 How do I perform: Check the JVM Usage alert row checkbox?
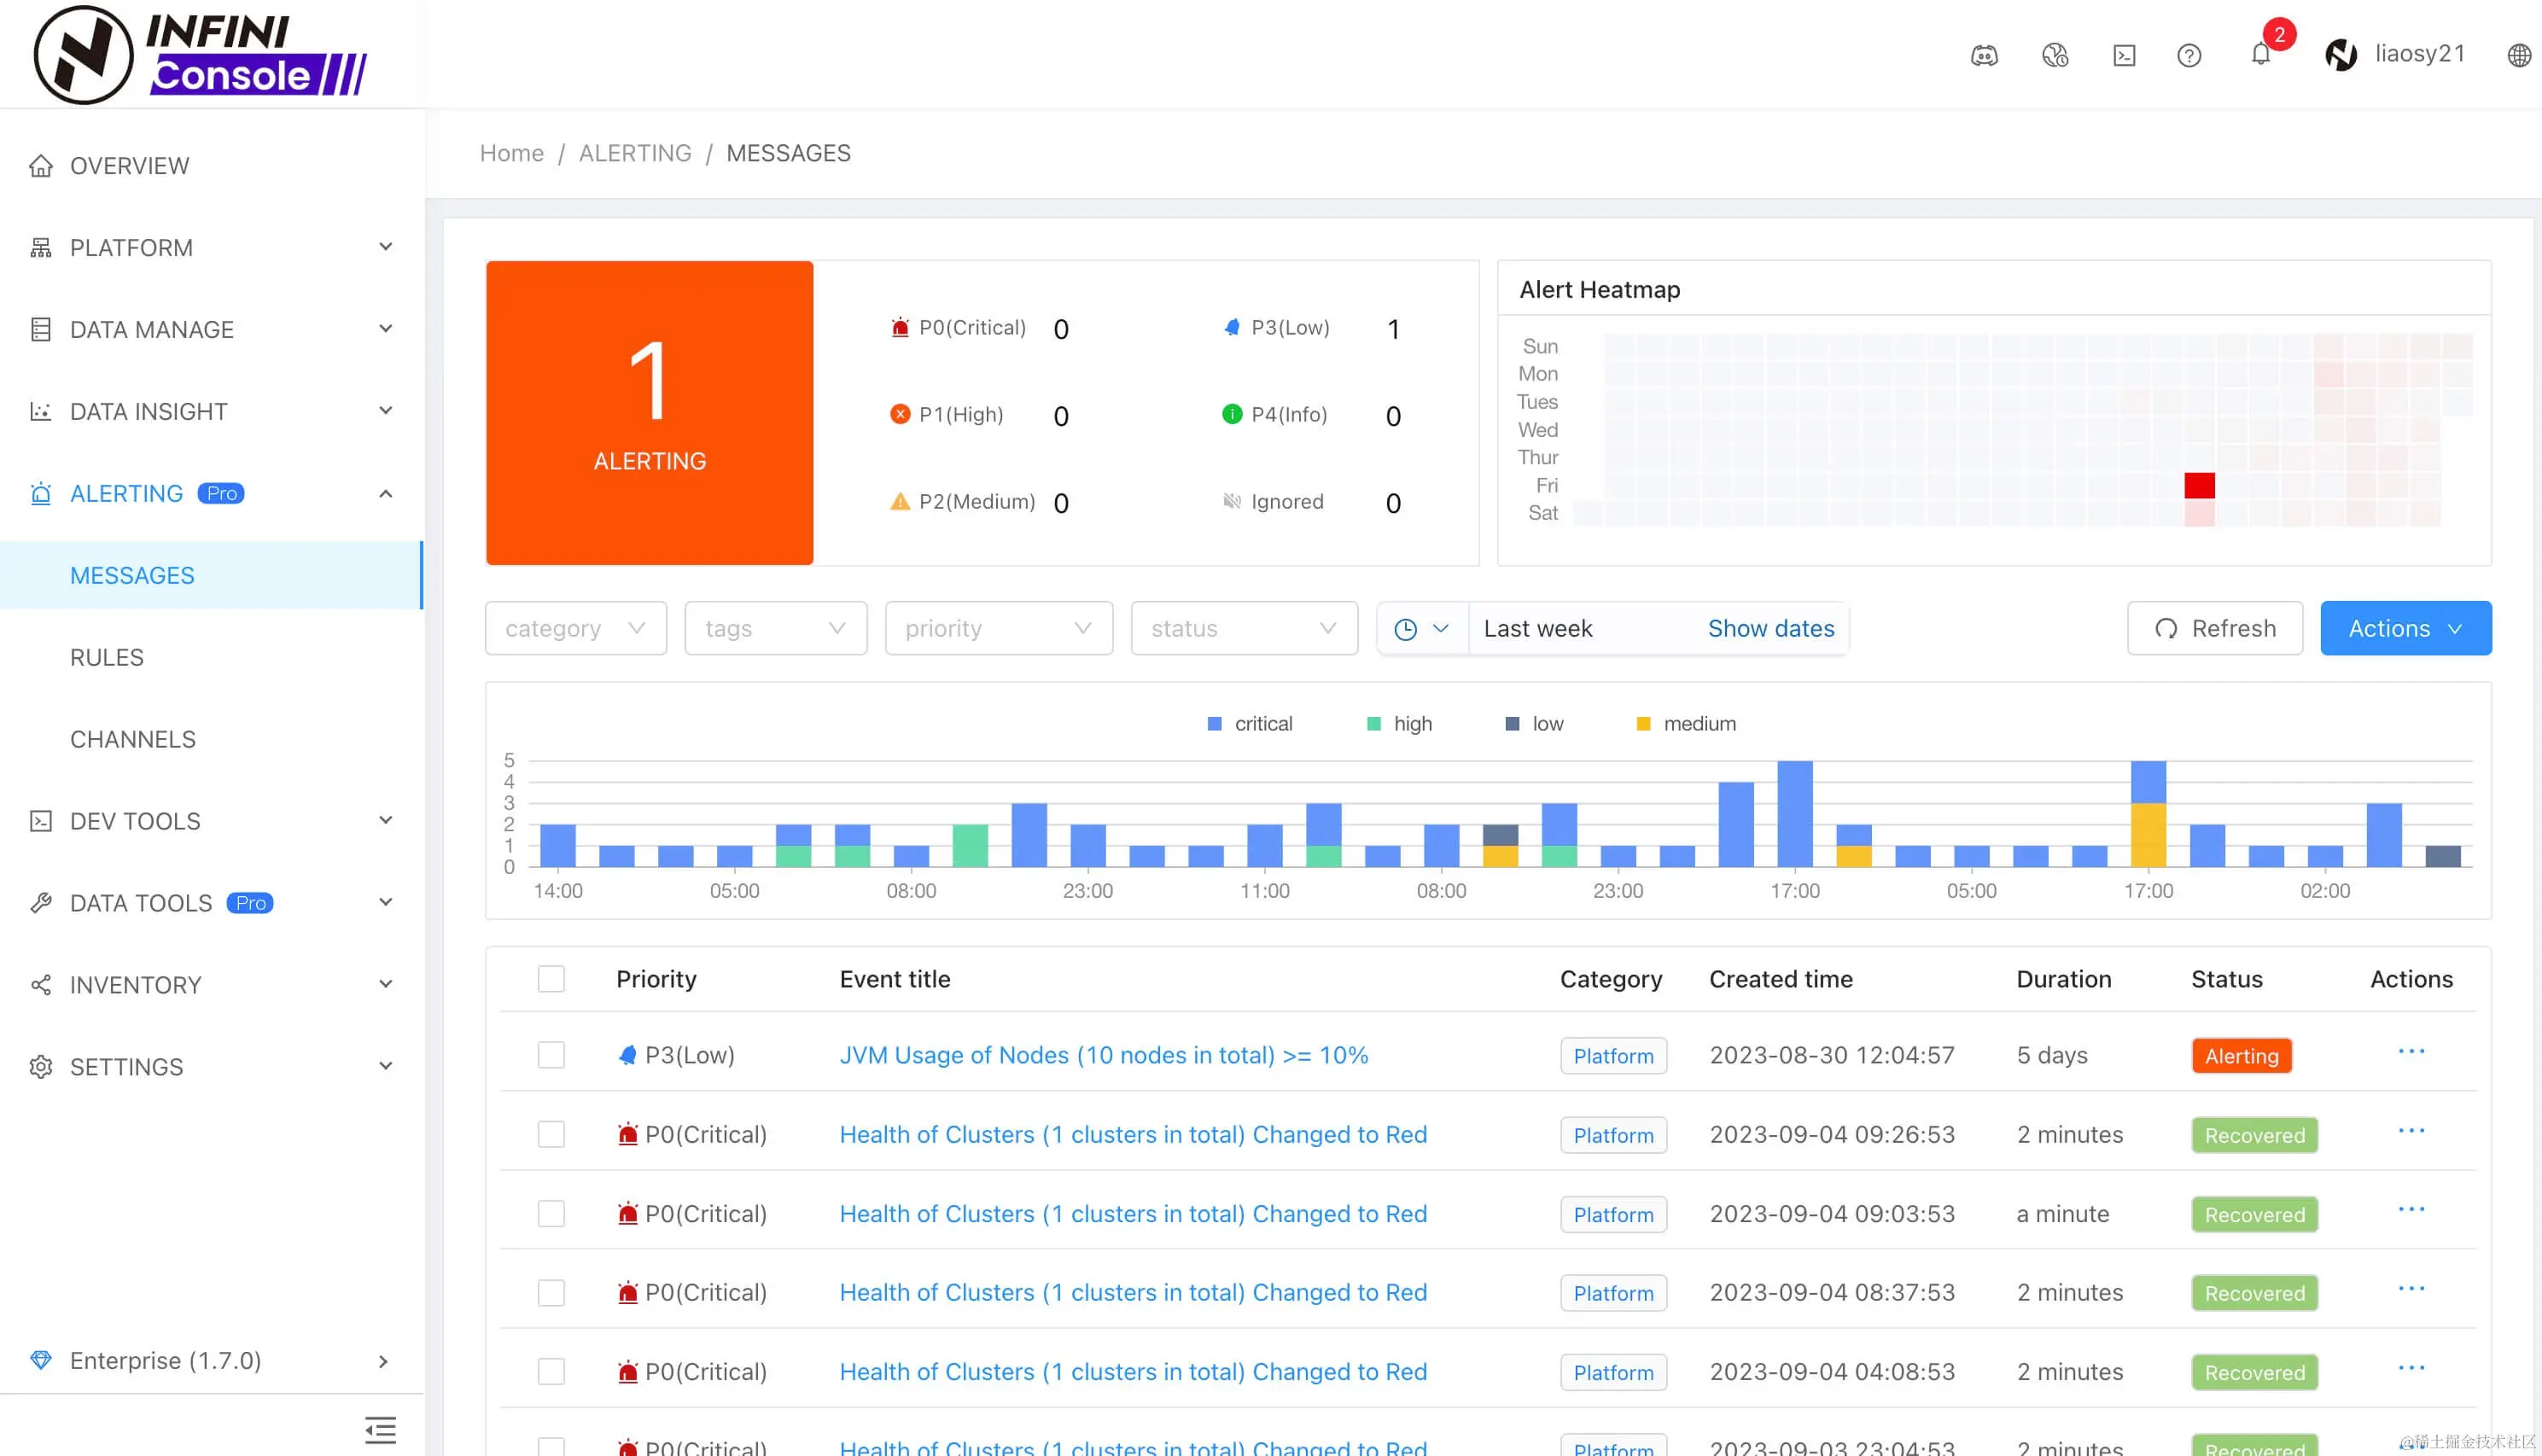[551, 1055]
